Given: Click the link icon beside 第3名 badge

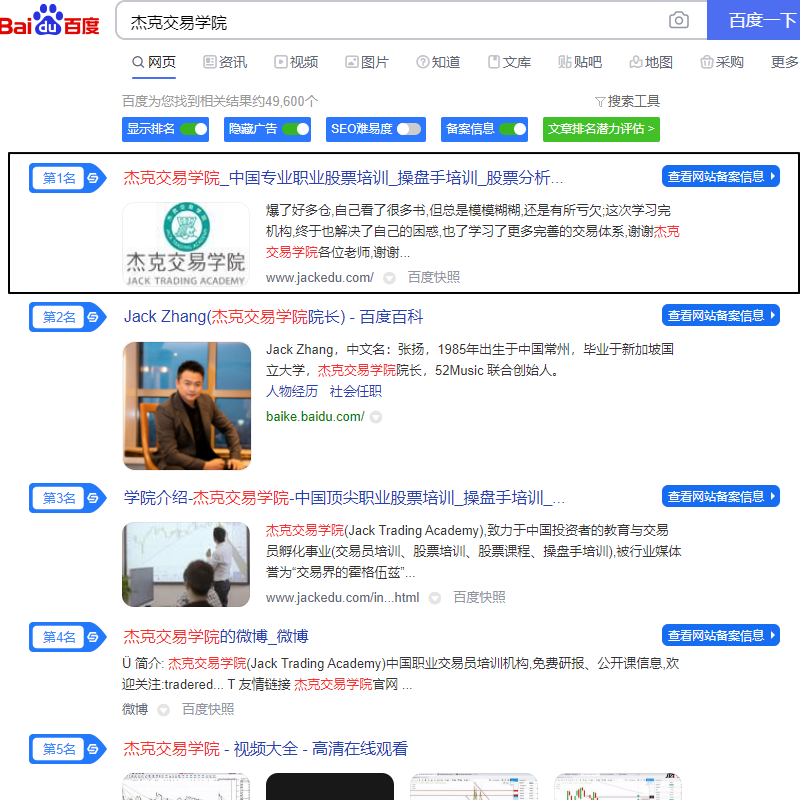Looking at the screenshot, I should tap(93, 497).
